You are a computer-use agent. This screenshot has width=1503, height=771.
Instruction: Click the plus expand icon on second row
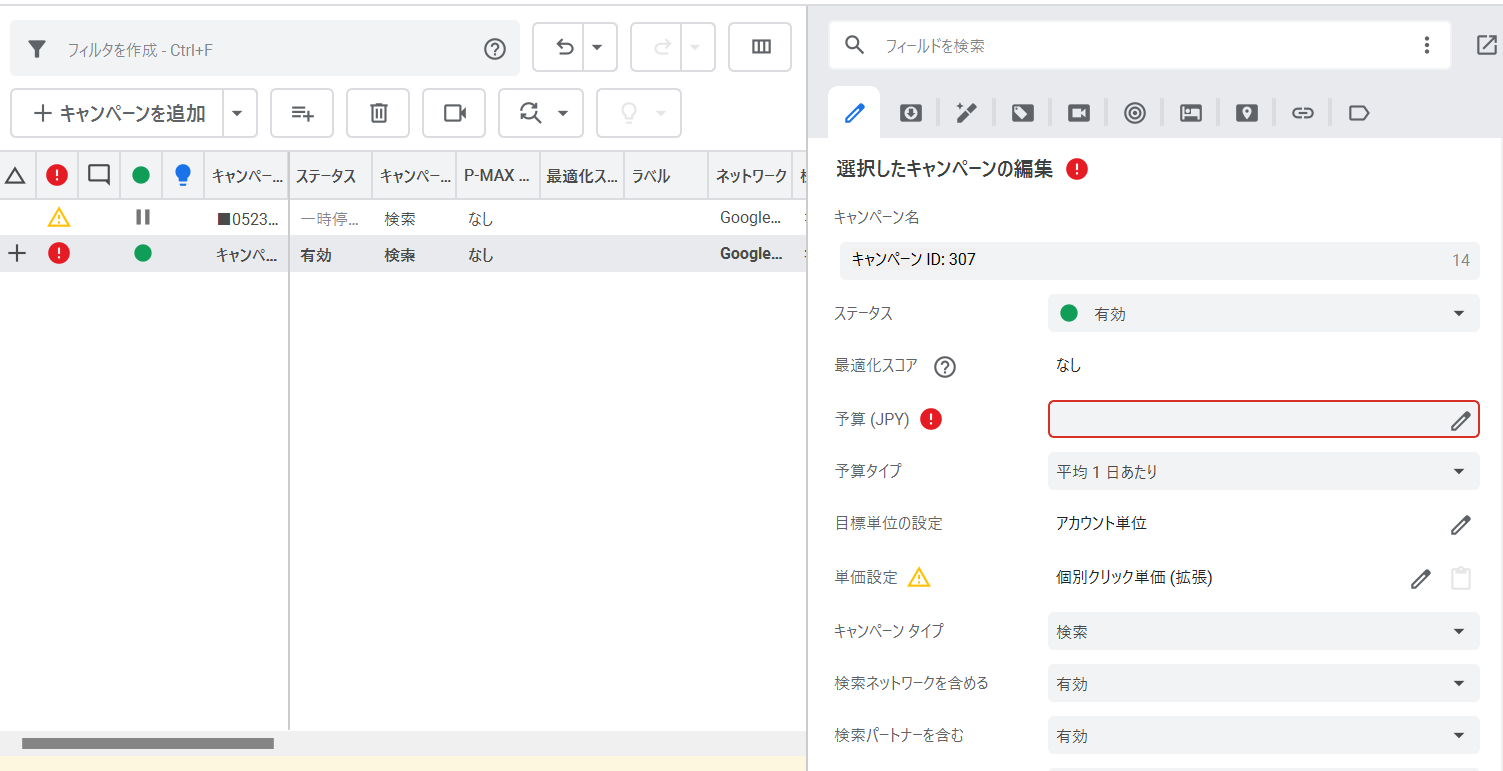16,254
